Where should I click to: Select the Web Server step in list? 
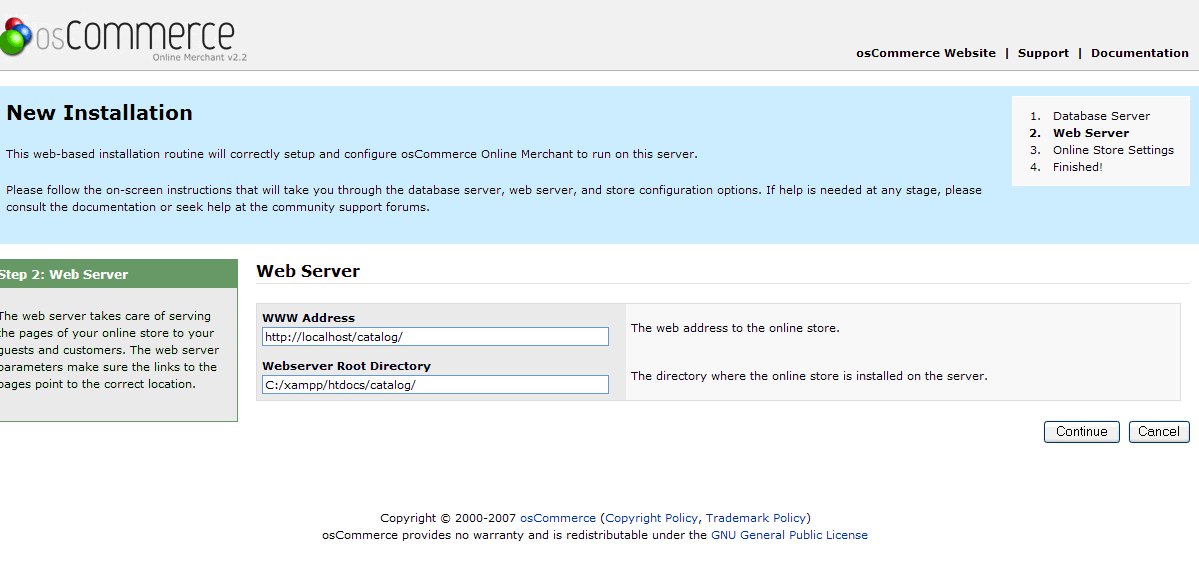1090,133
